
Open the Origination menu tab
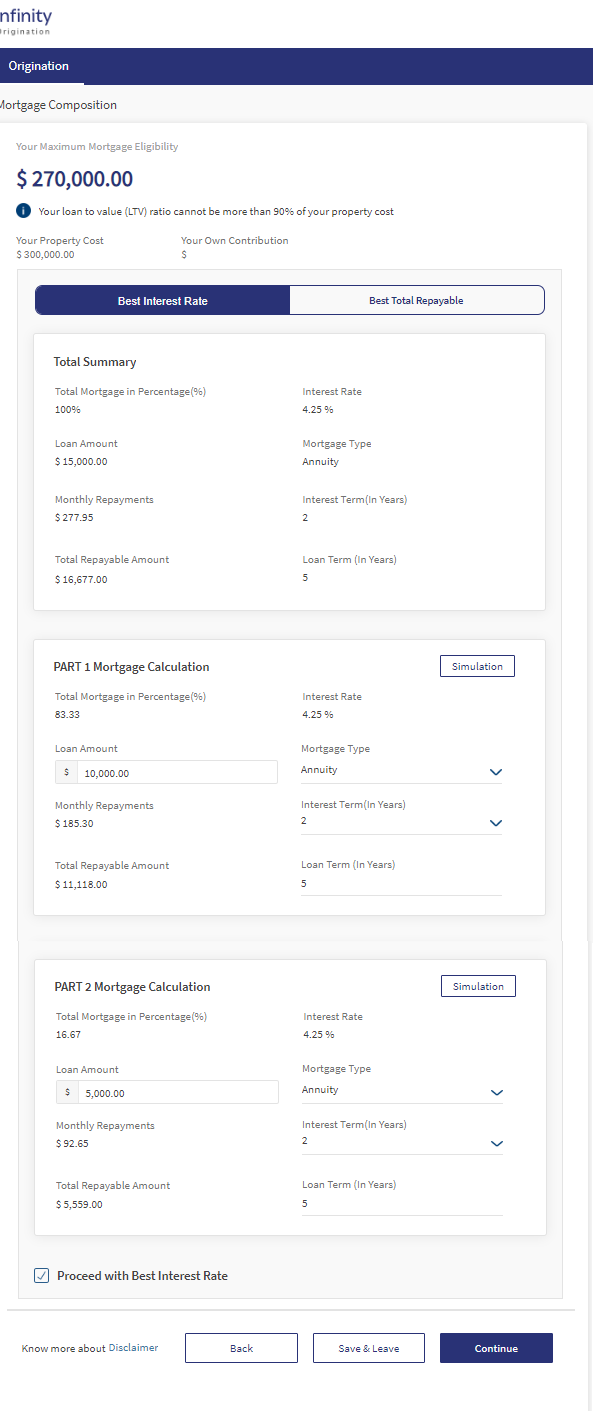pos(39,66)
